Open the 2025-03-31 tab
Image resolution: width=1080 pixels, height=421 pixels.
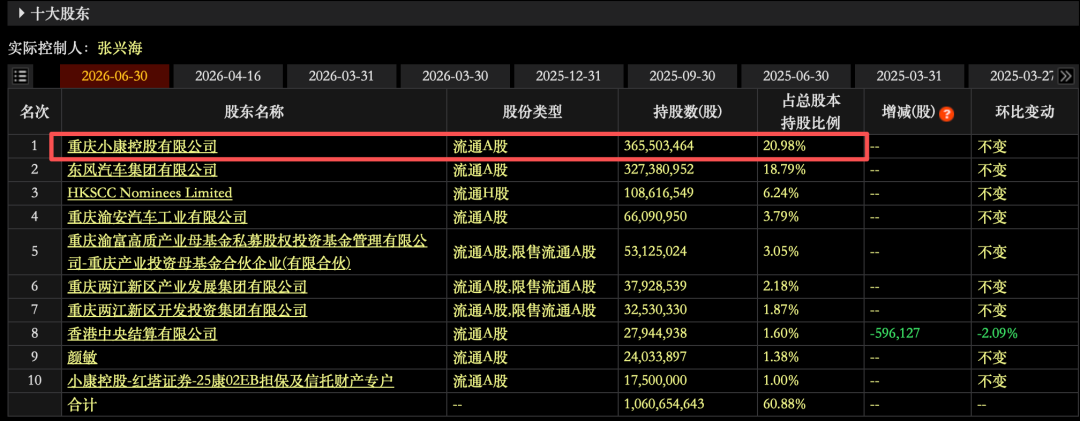click(x=910, y=76)
